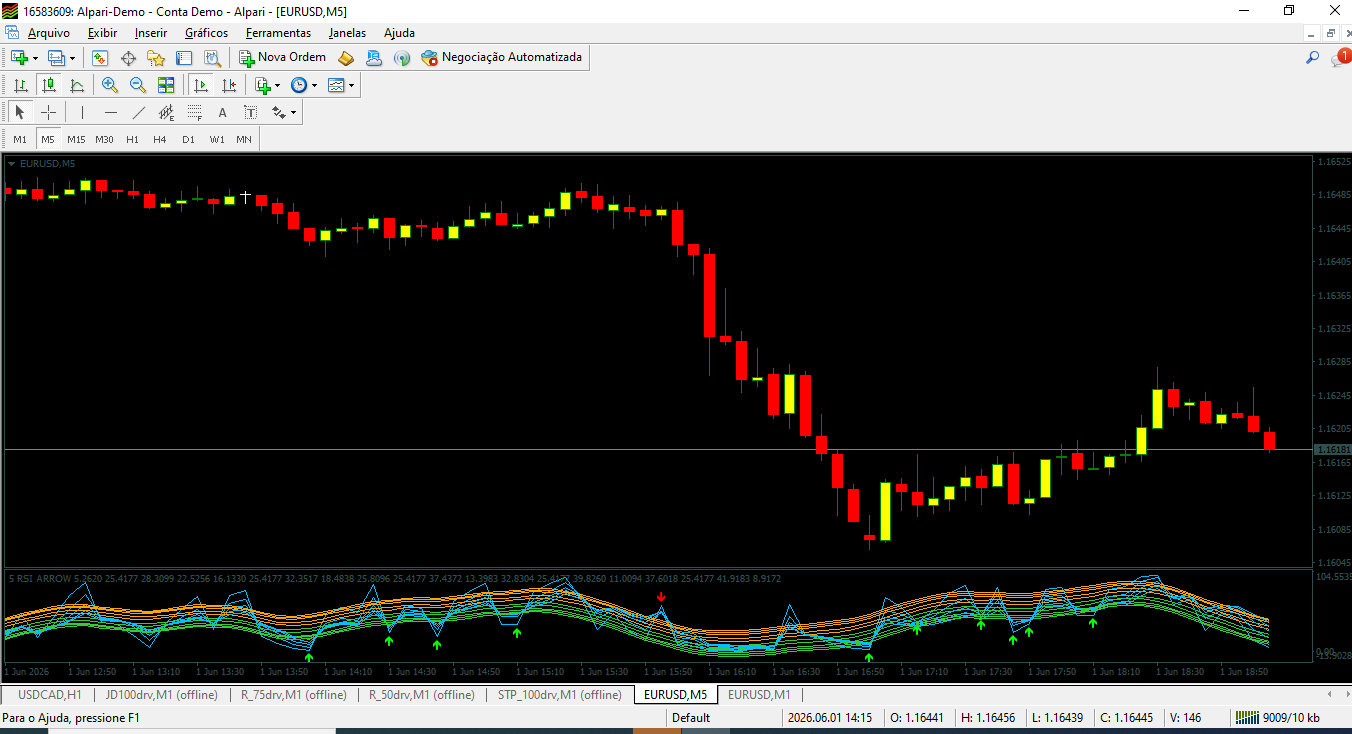Viewport: 1352px width, 734px height.
Task: Zoom out of the chart
Action: point(138,85)
